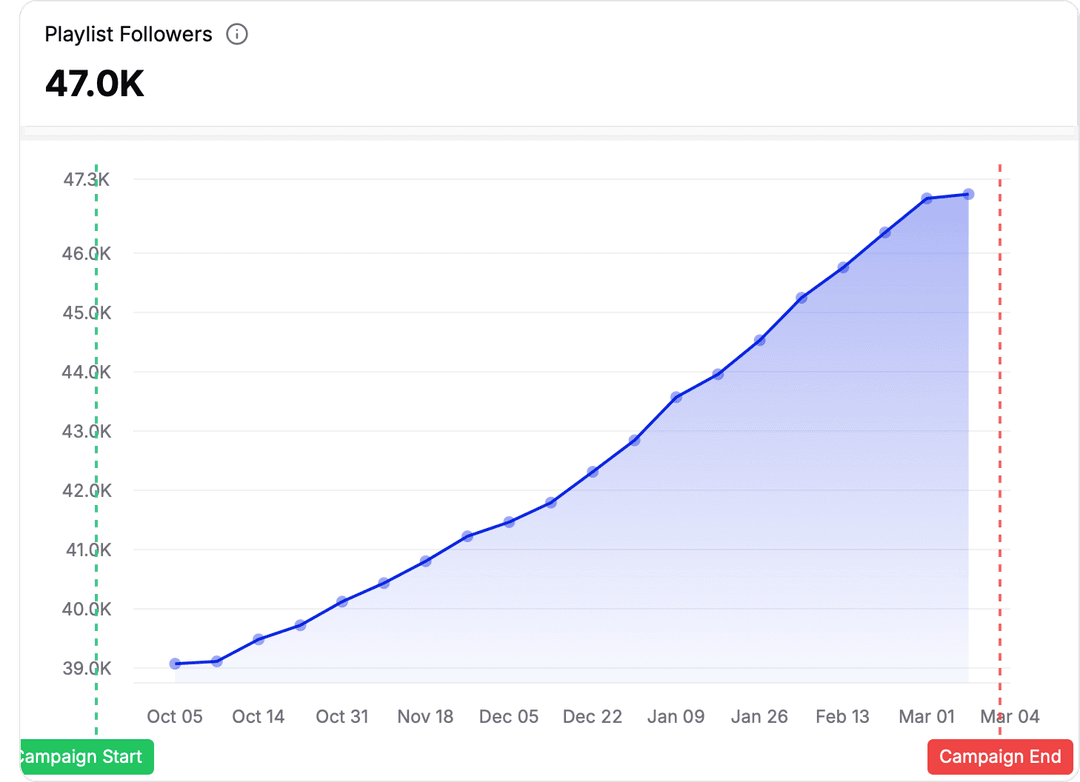Select the first data point near Oct 05
The width and height of the screenshot is (1080, 782).
coord(175,662)
